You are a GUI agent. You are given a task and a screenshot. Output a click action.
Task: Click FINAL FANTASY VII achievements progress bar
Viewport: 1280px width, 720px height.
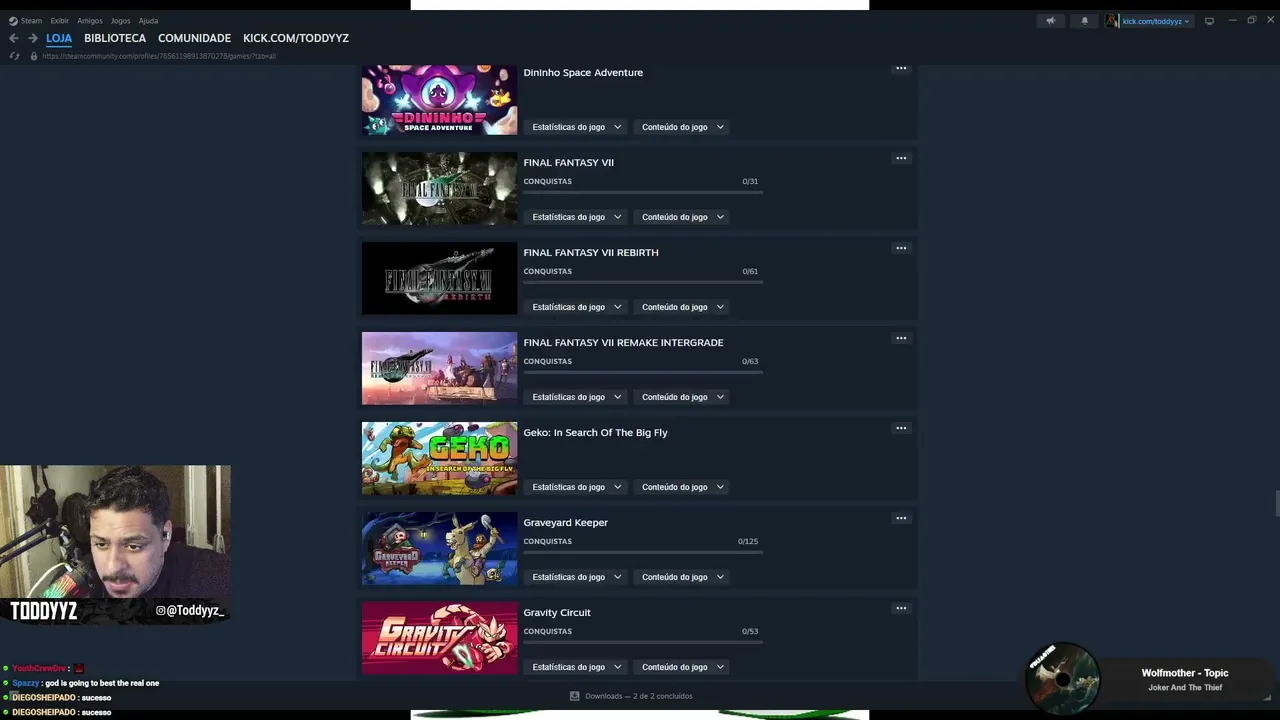coord(643,192)
